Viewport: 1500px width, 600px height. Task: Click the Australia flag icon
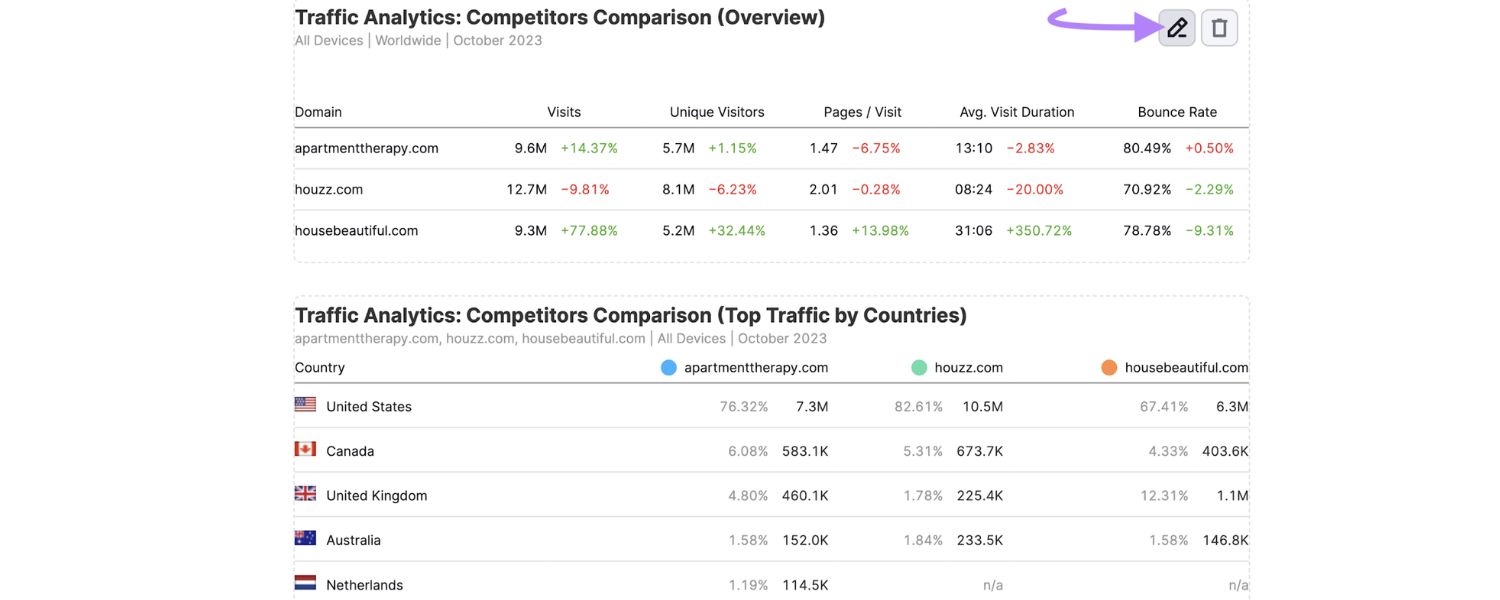(x=305, y=537)
